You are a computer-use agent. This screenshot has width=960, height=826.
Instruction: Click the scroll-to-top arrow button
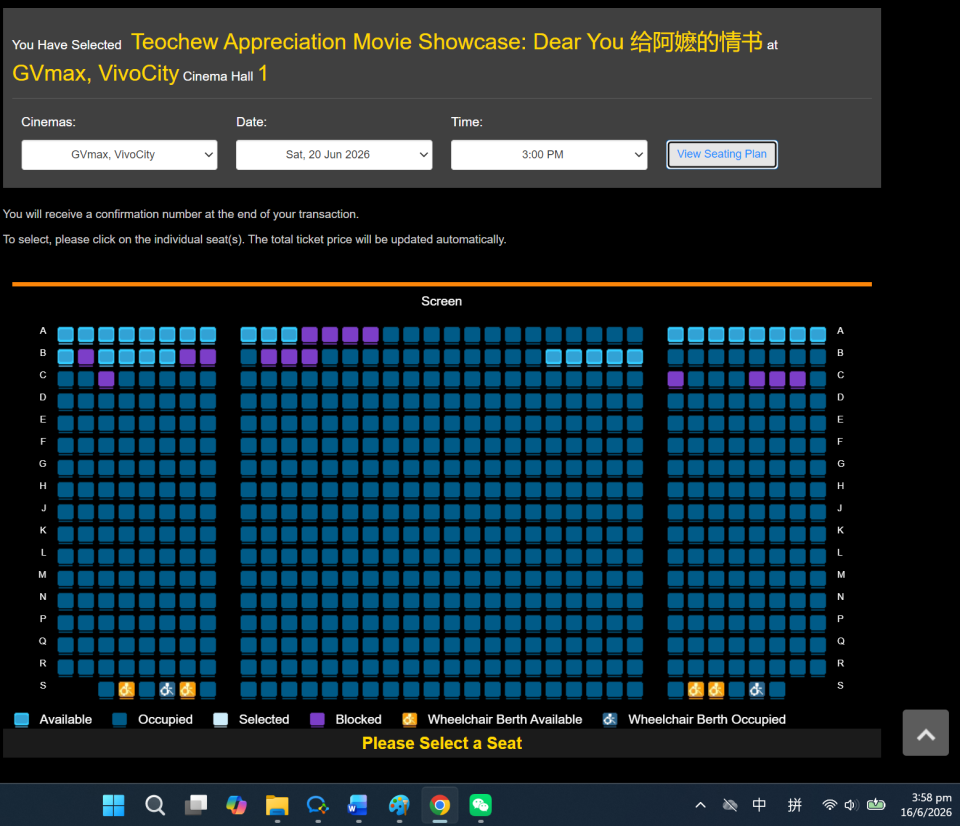[x=925, y=733]
